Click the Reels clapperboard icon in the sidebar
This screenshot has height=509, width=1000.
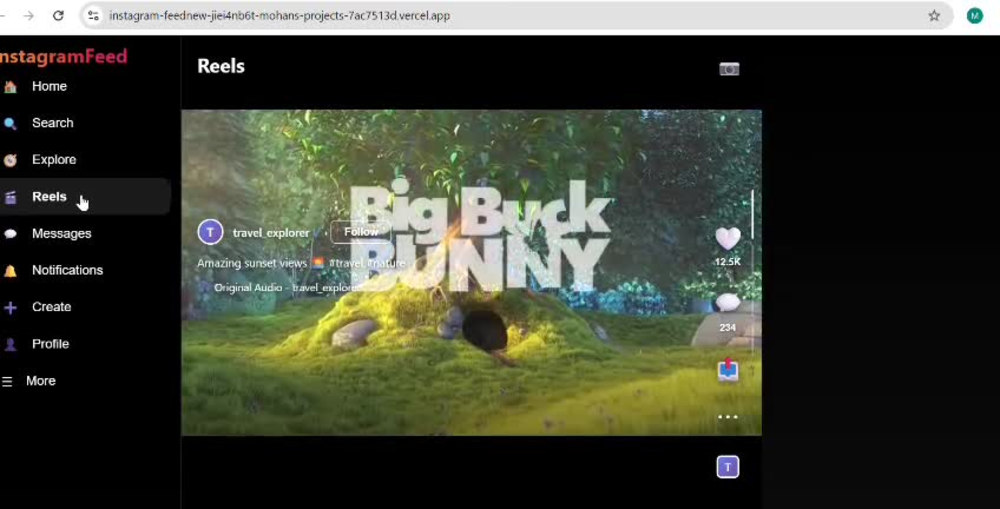[x=10, y=198]
